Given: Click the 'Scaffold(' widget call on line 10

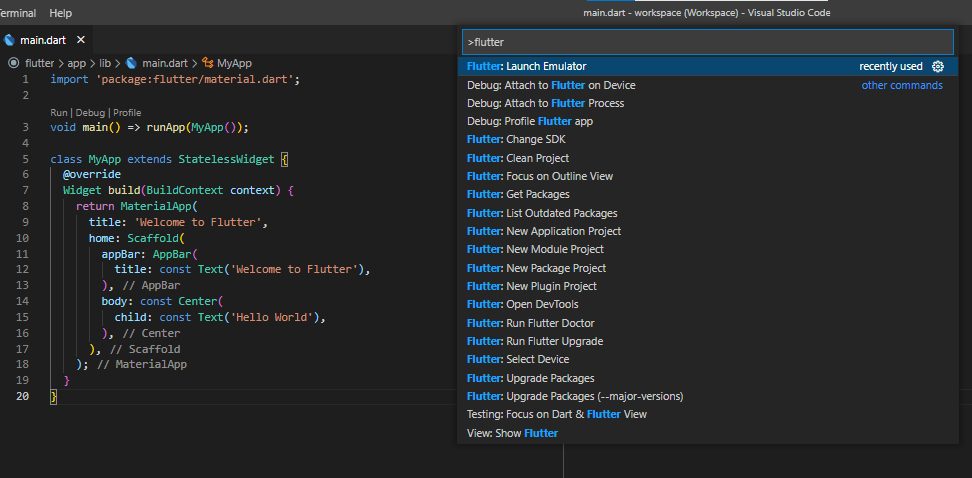Looking at the screenshot, I should (x=156, y=238).
